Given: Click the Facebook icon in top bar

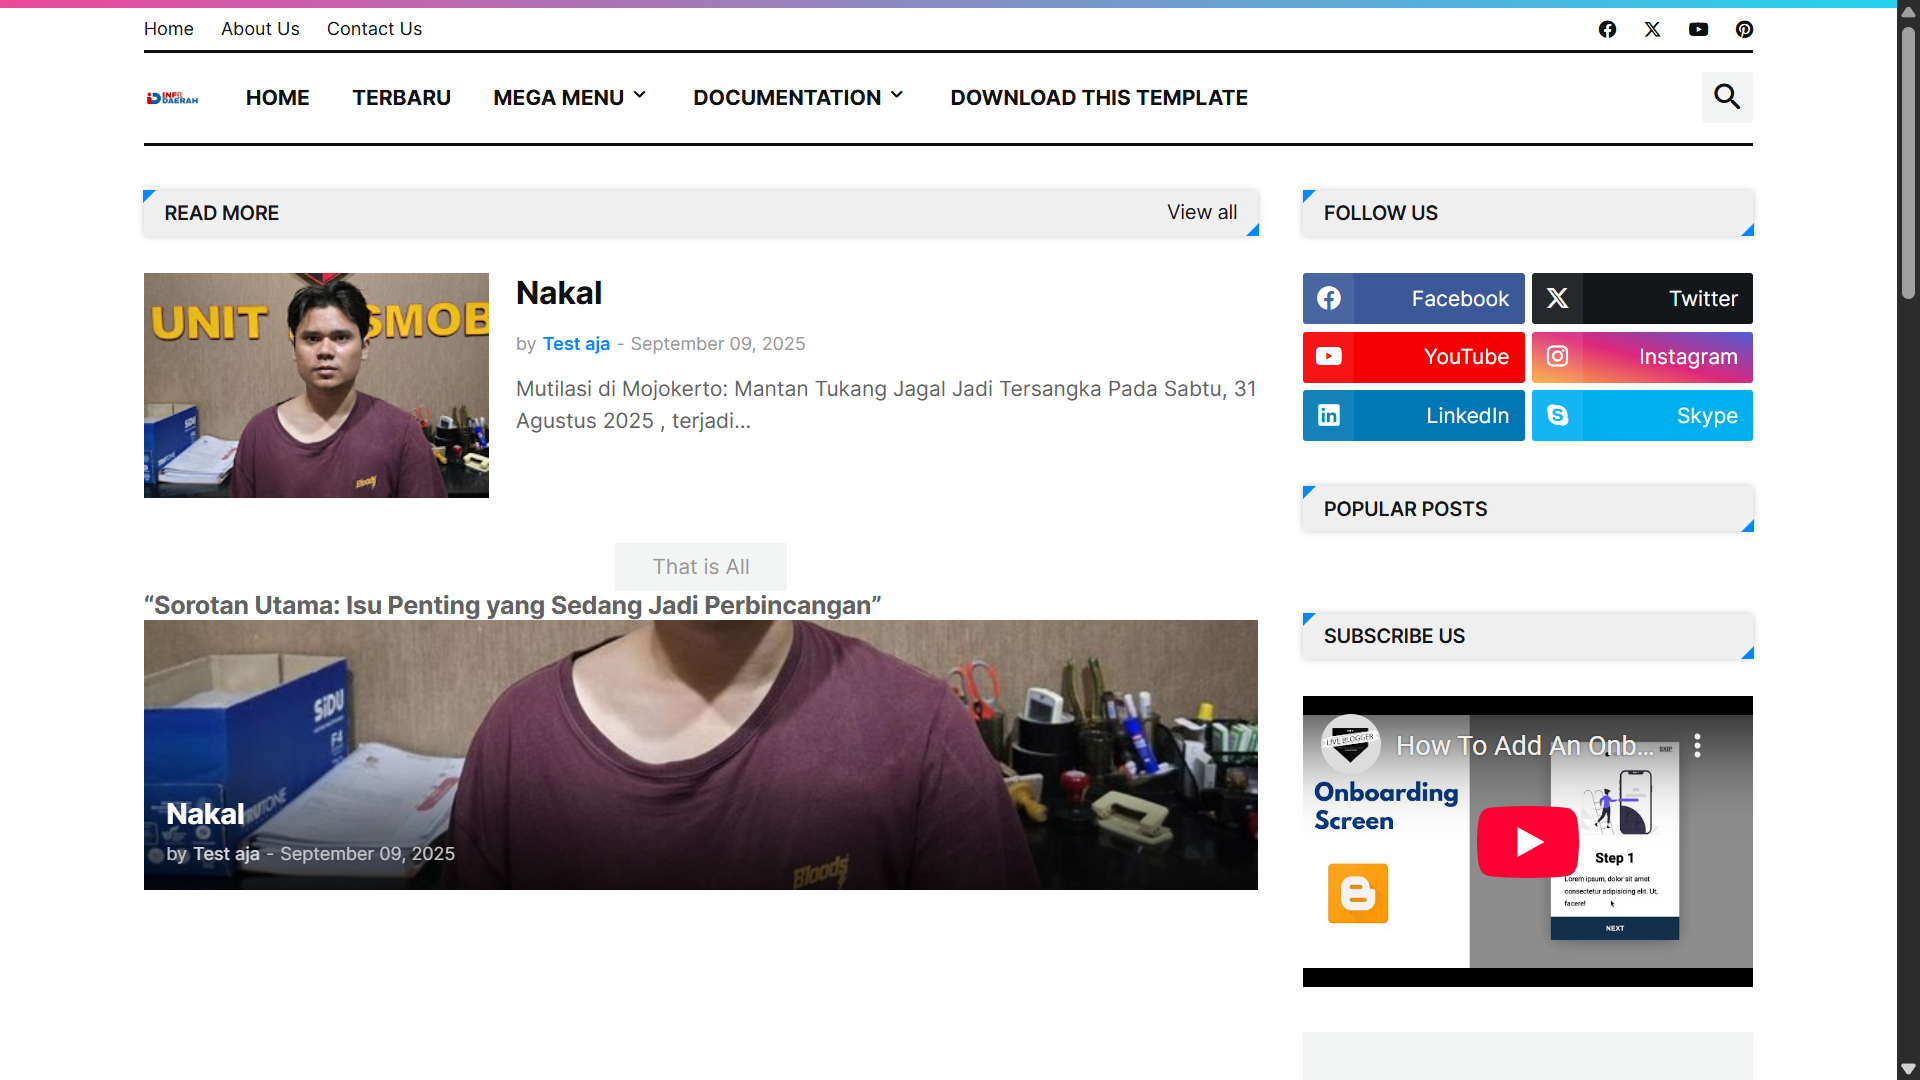Looking at the screenshot, I should (1607, 29).
